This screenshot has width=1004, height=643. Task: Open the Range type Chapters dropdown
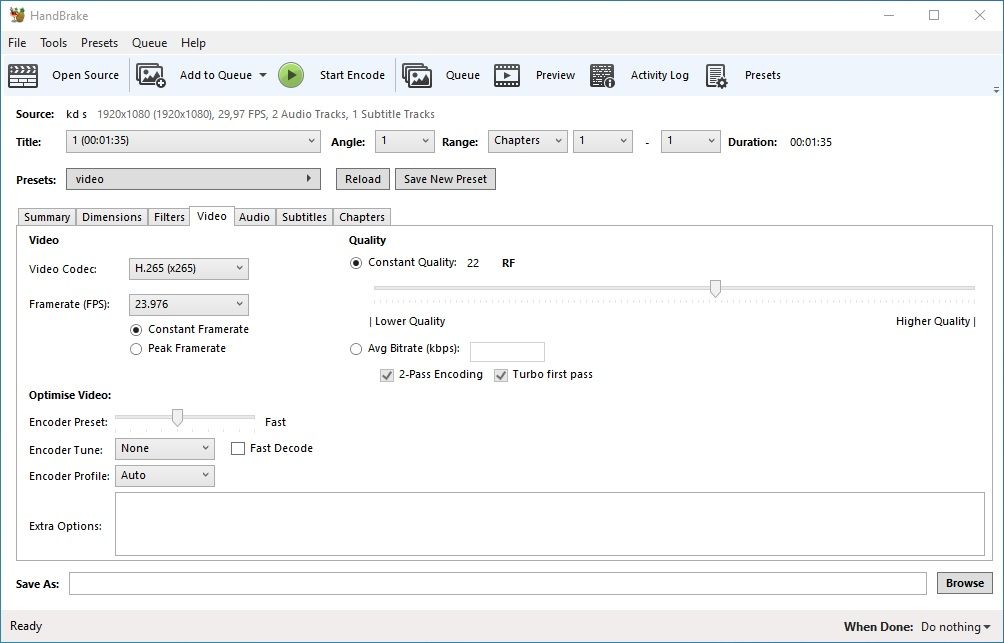[528, 142]
